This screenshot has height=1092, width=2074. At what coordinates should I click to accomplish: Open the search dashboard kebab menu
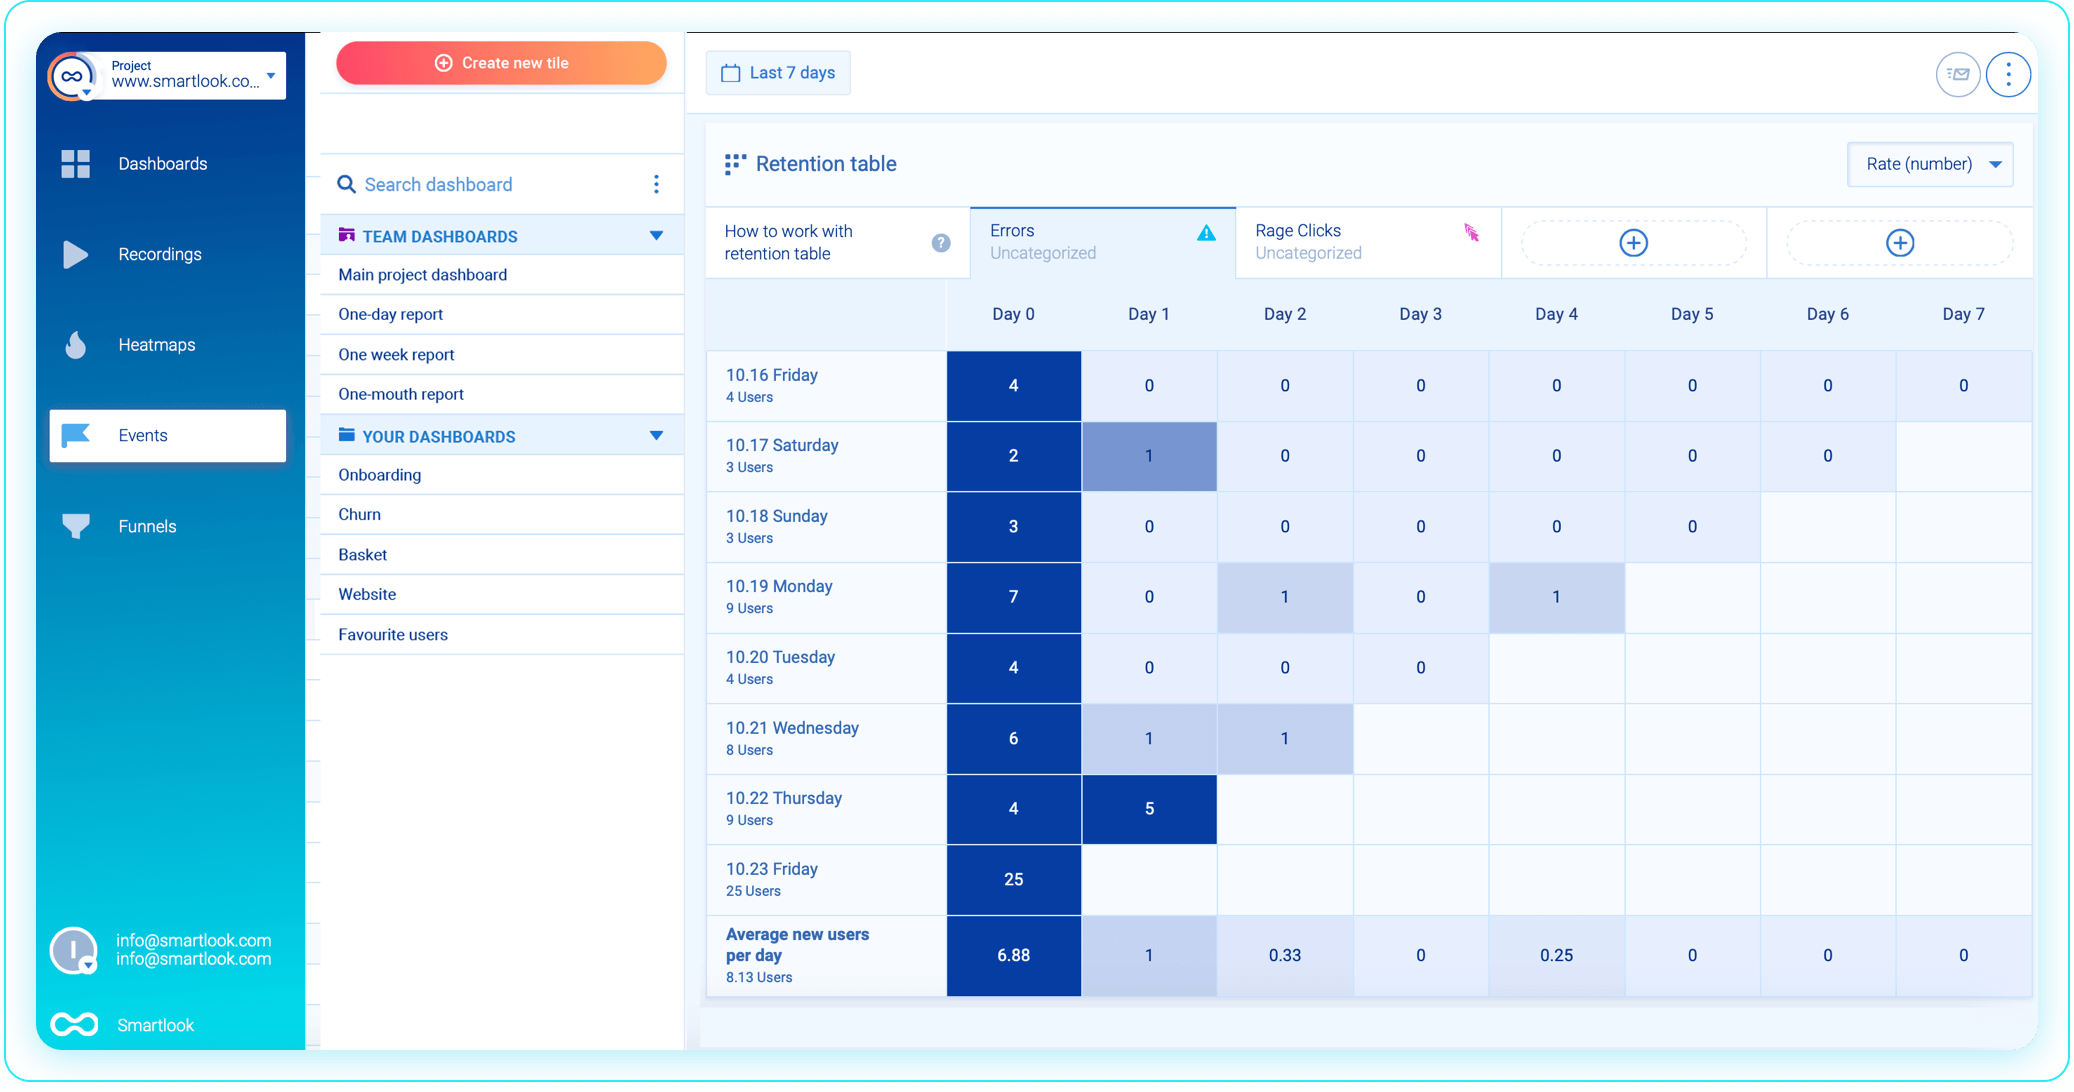click(x=656, y=184)
